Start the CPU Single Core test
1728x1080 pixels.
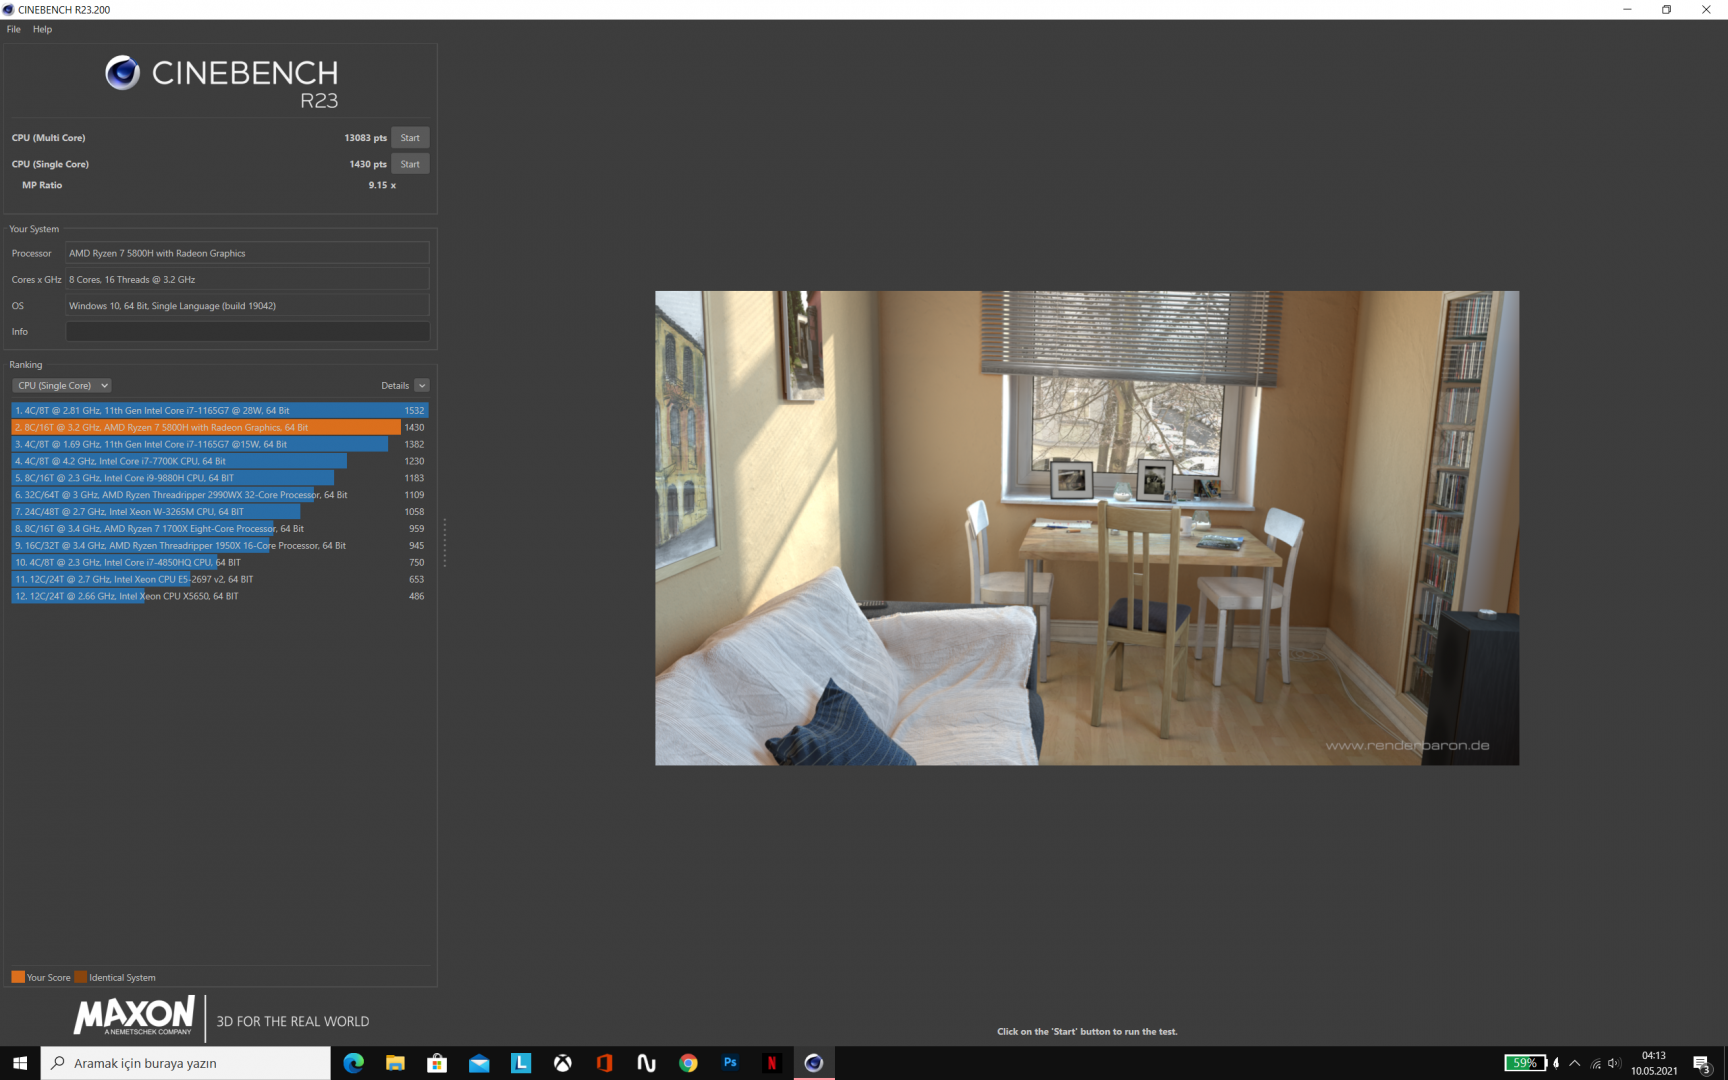(x=410, y=164)
